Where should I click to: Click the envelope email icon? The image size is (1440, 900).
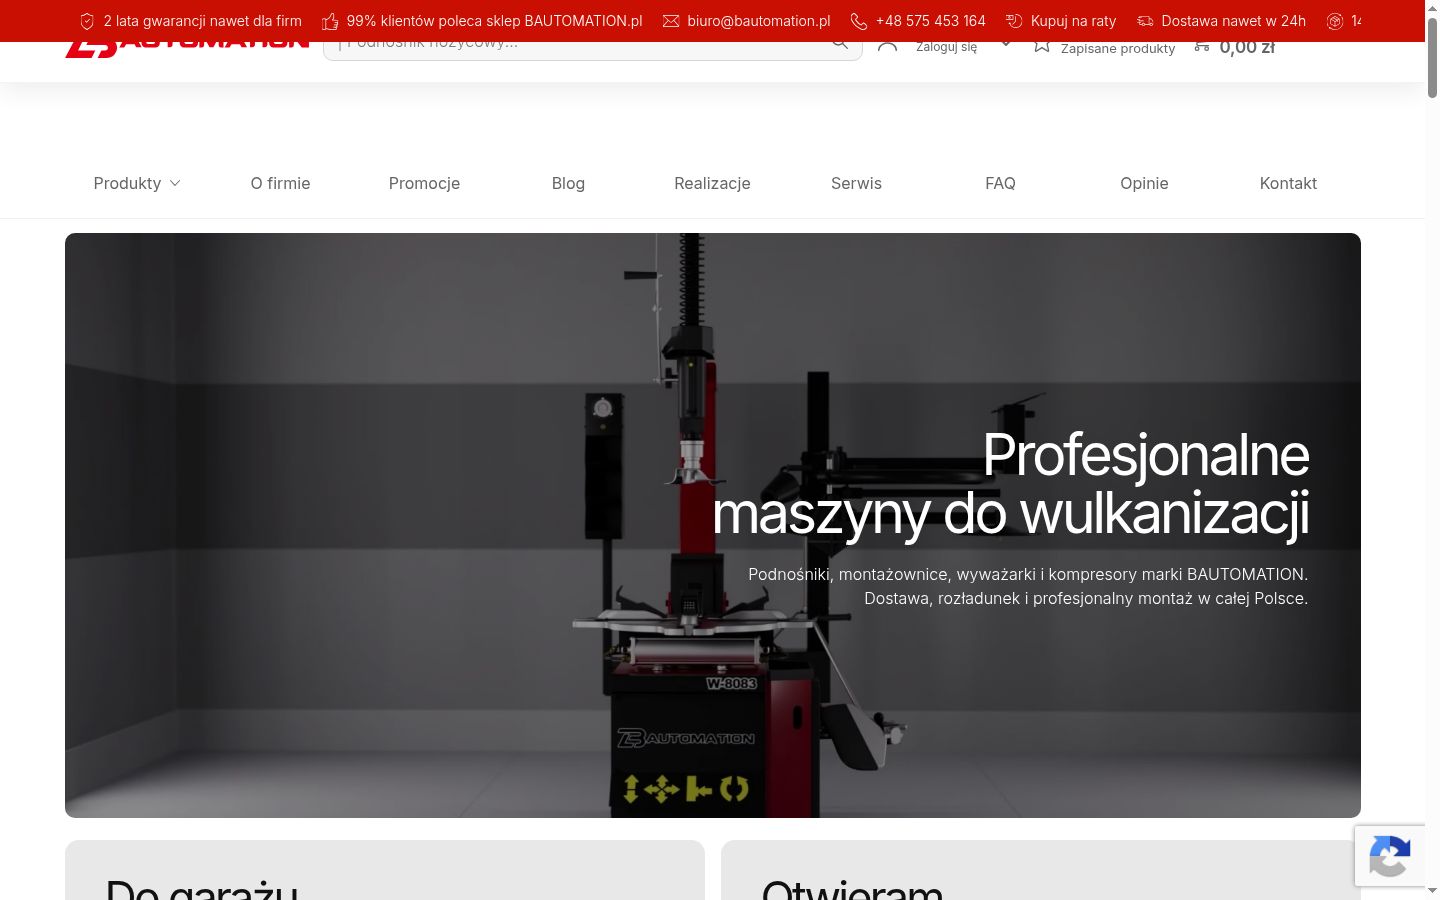tap(671, 21)
